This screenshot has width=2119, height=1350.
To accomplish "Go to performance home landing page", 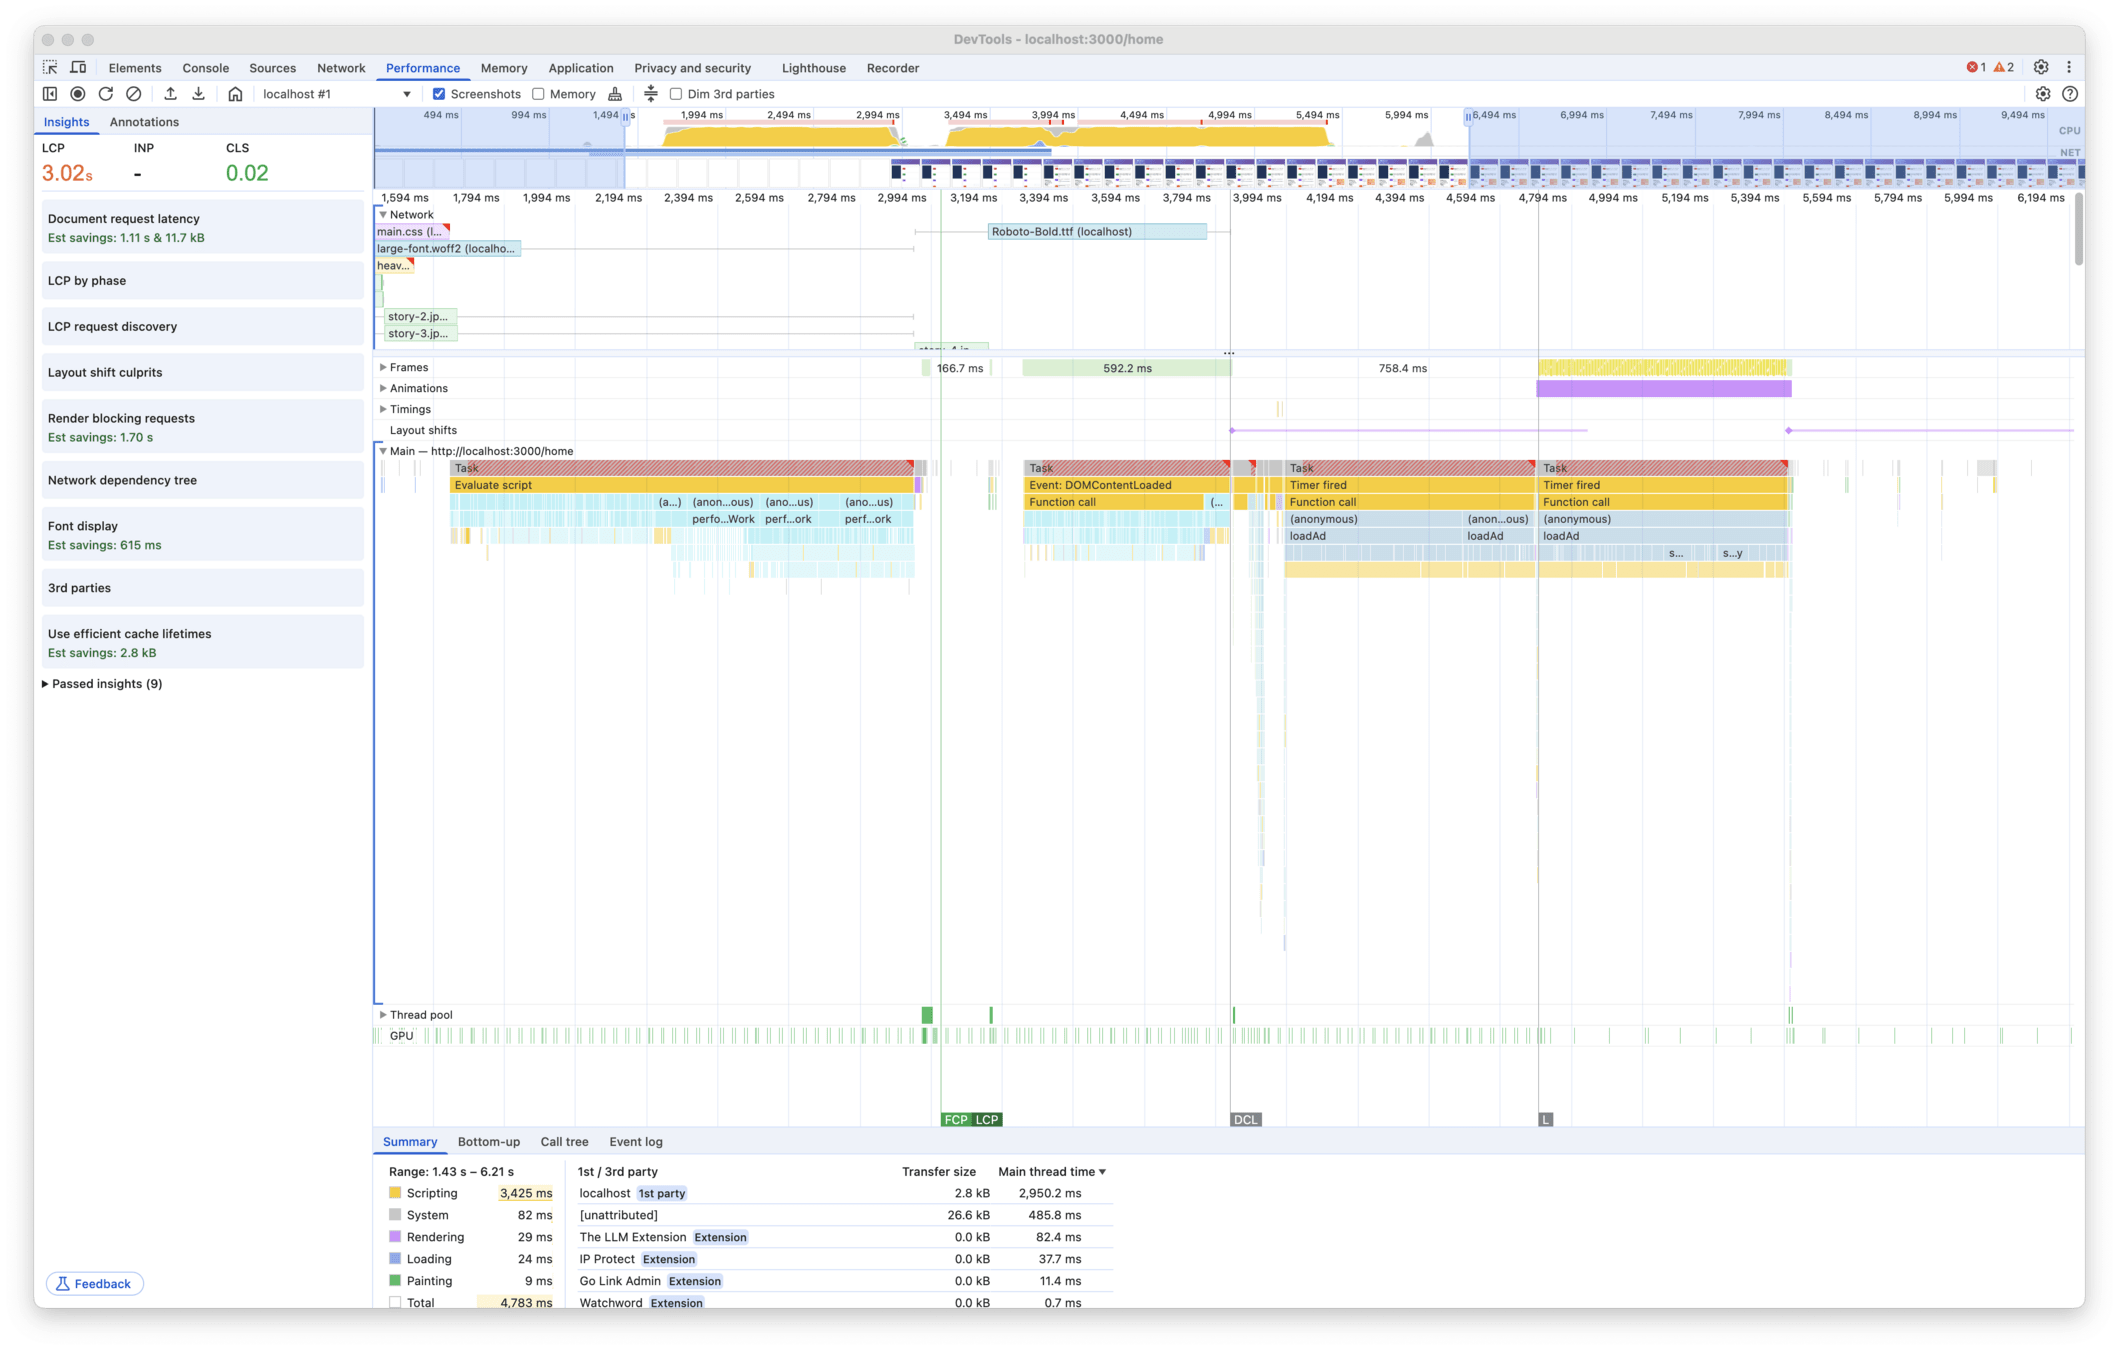I will coord(235,94).
